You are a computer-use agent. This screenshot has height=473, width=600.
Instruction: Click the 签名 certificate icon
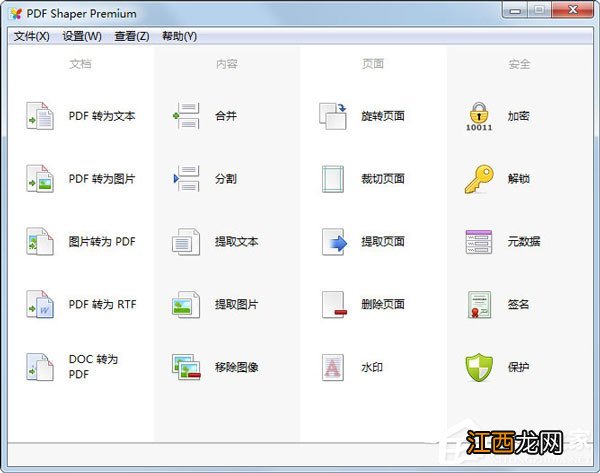[479, 304]
